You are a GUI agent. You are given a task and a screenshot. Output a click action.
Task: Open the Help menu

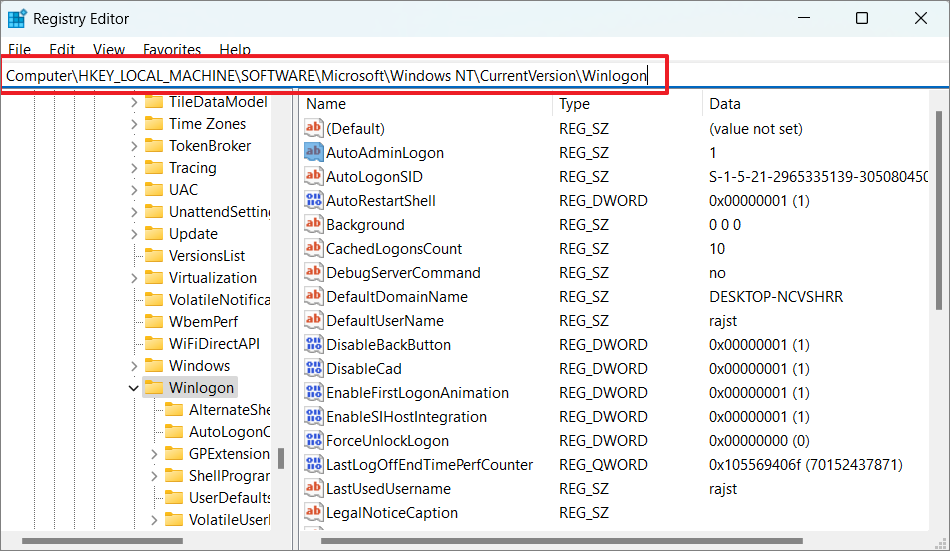(x=235, y=49)
